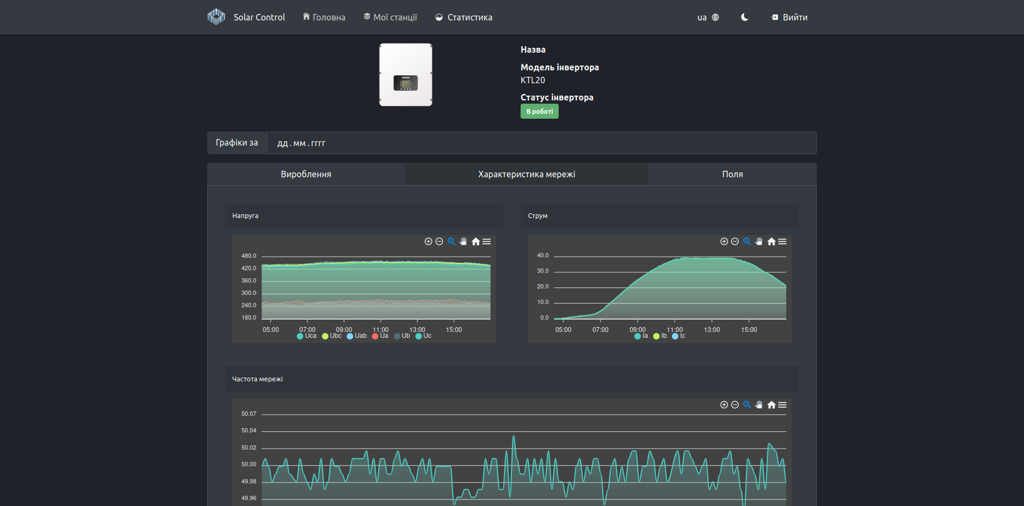
Task: Toggle Uca series in voltage legend
Action: (x=307, y=336)
